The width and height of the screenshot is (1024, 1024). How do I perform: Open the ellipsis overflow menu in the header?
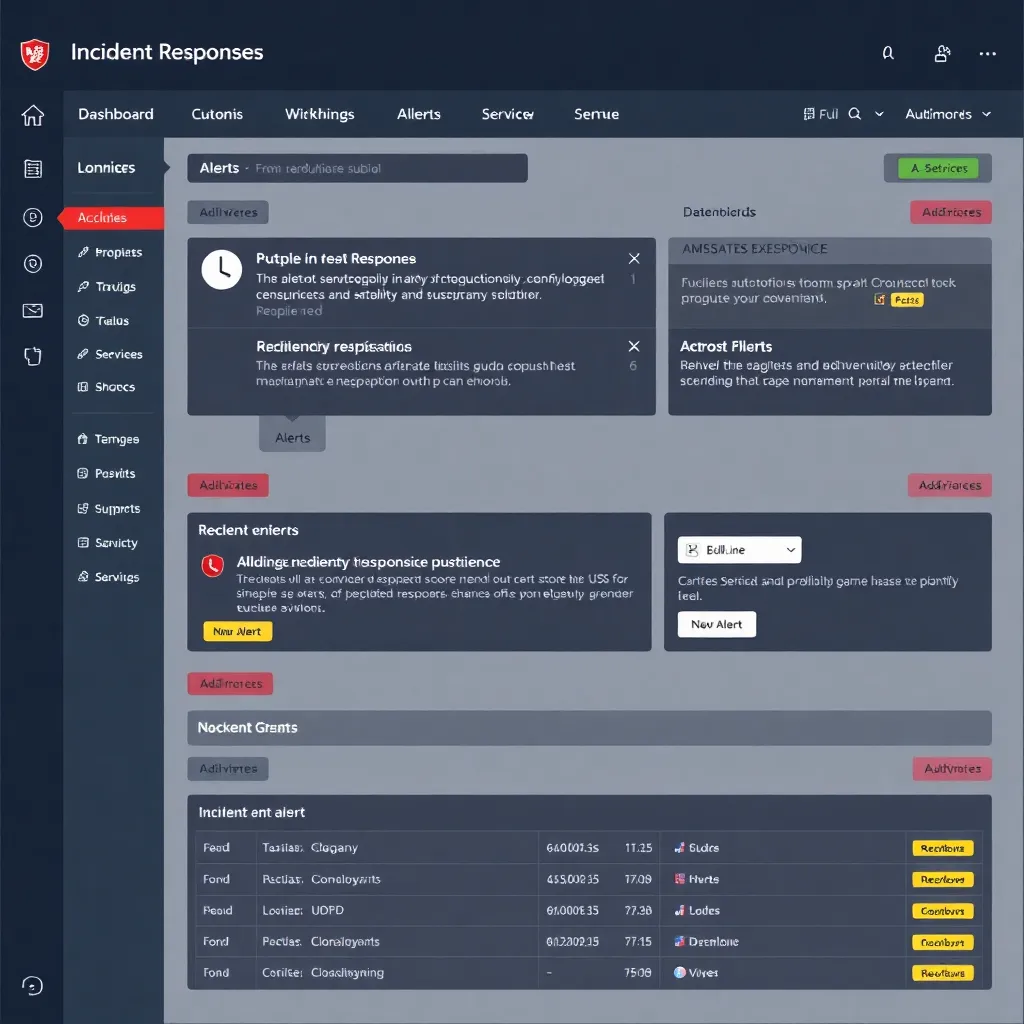coord(987,53)
